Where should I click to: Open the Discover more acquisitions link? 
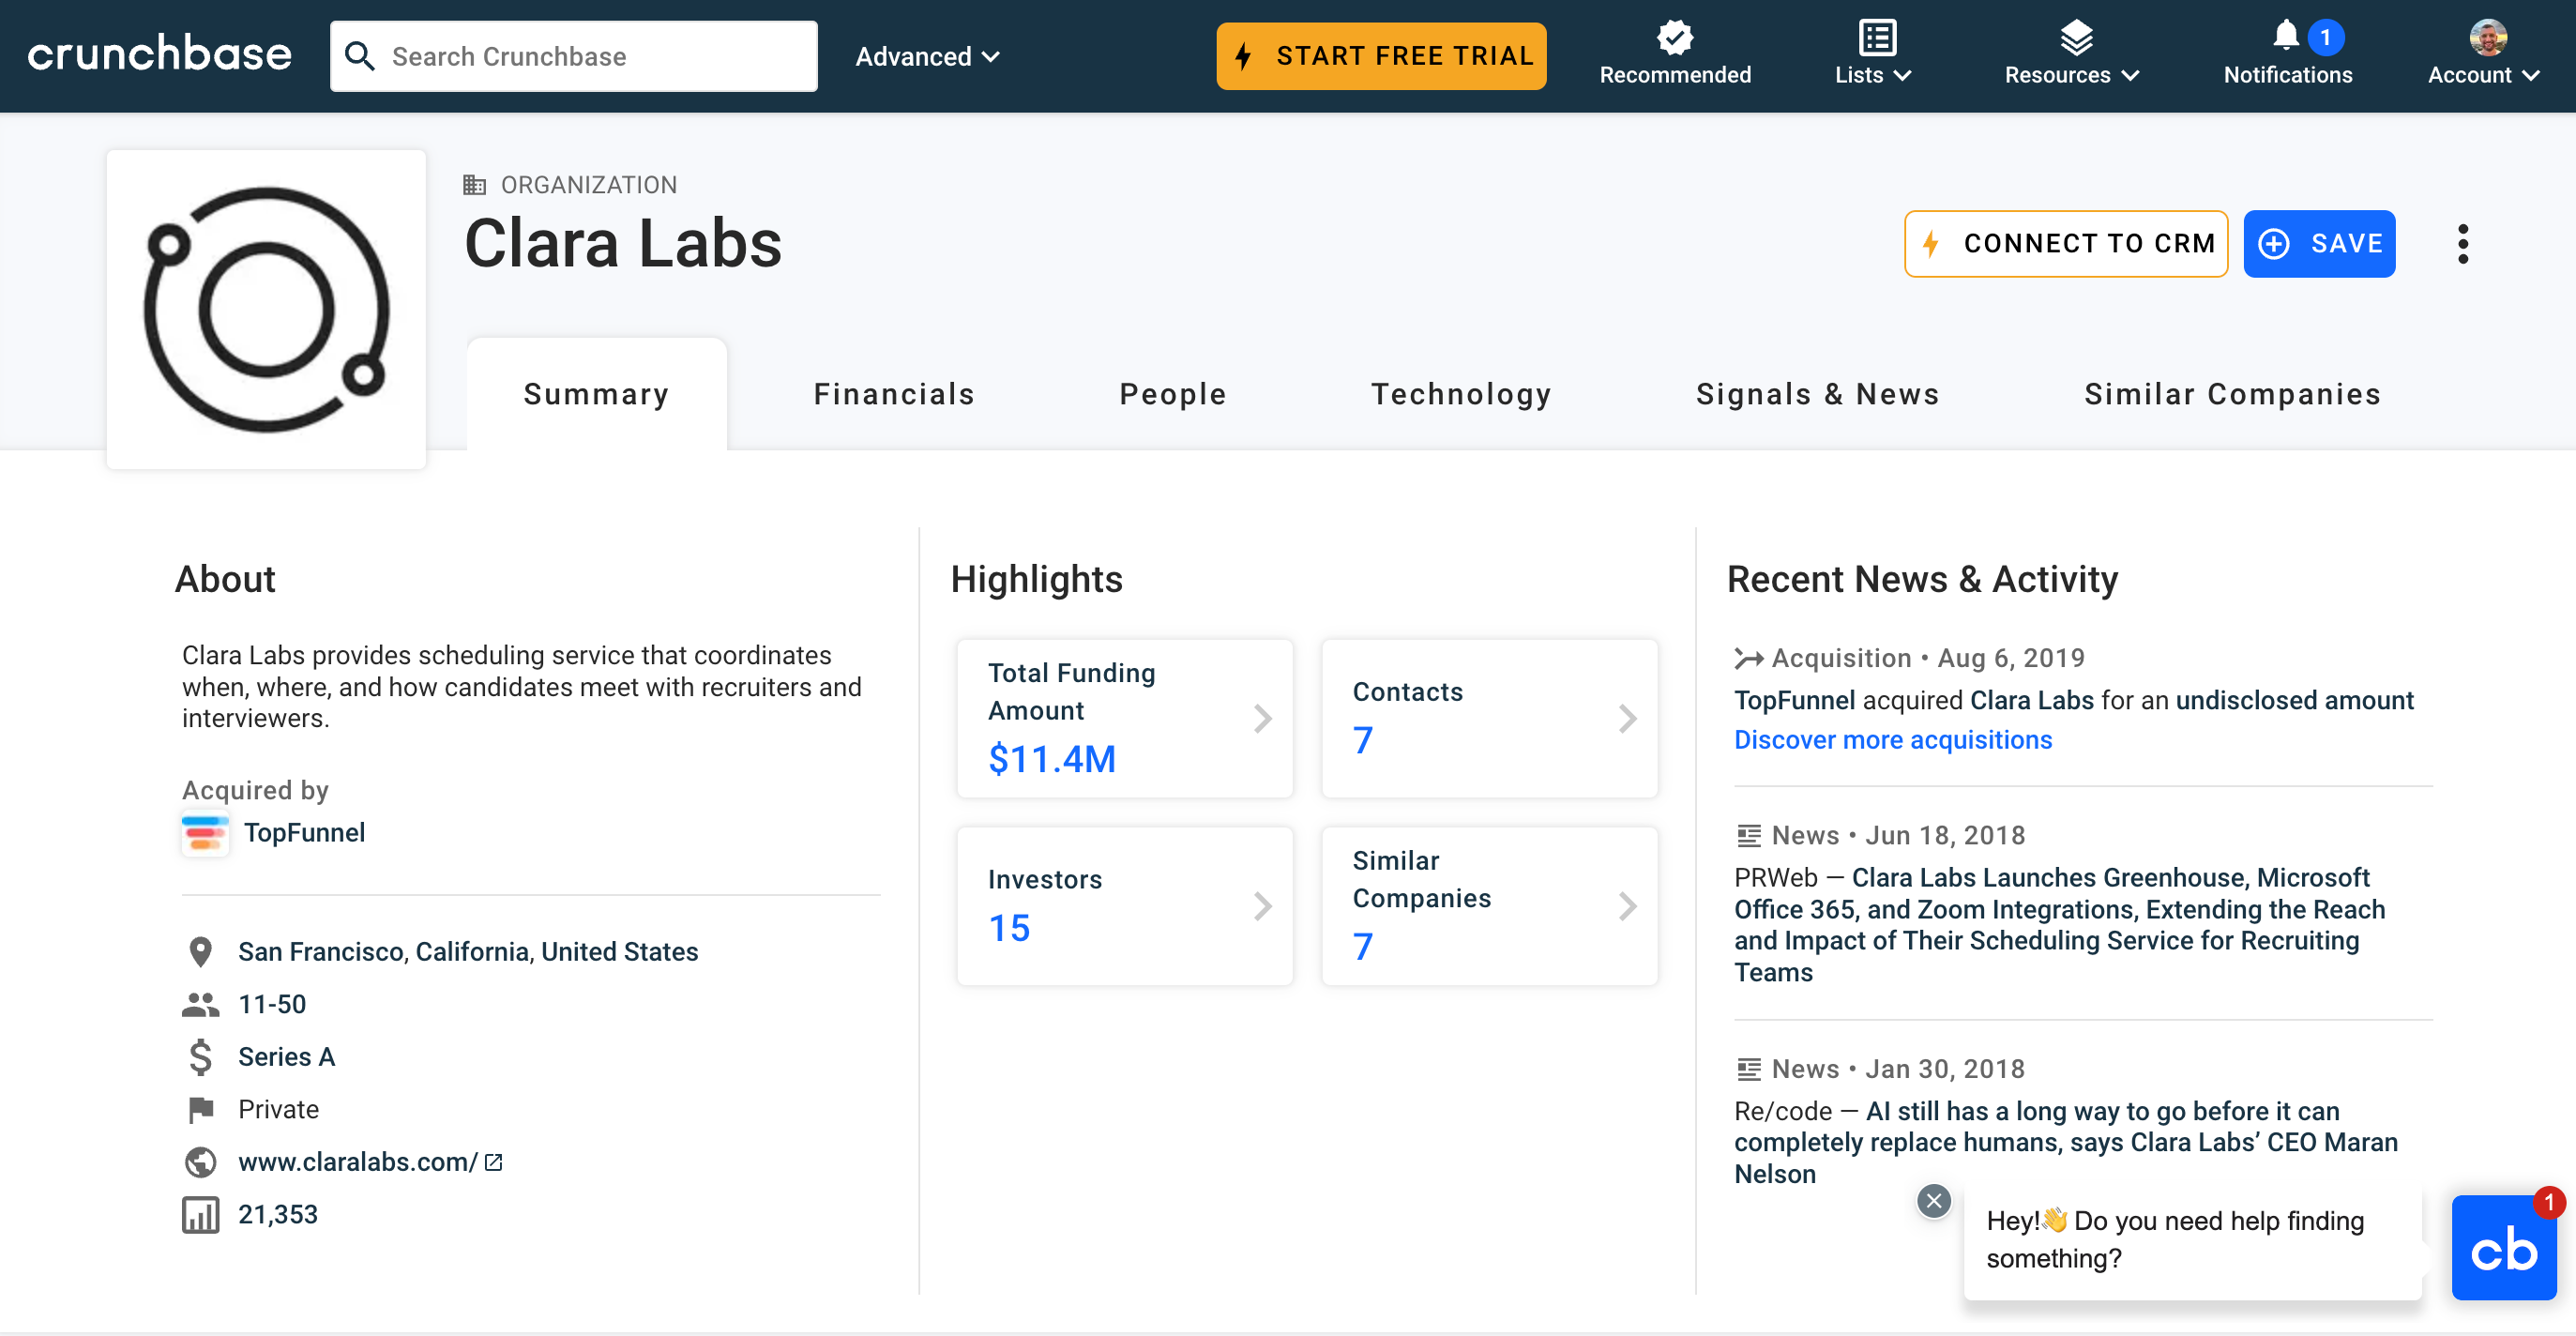pos(1892,740)
